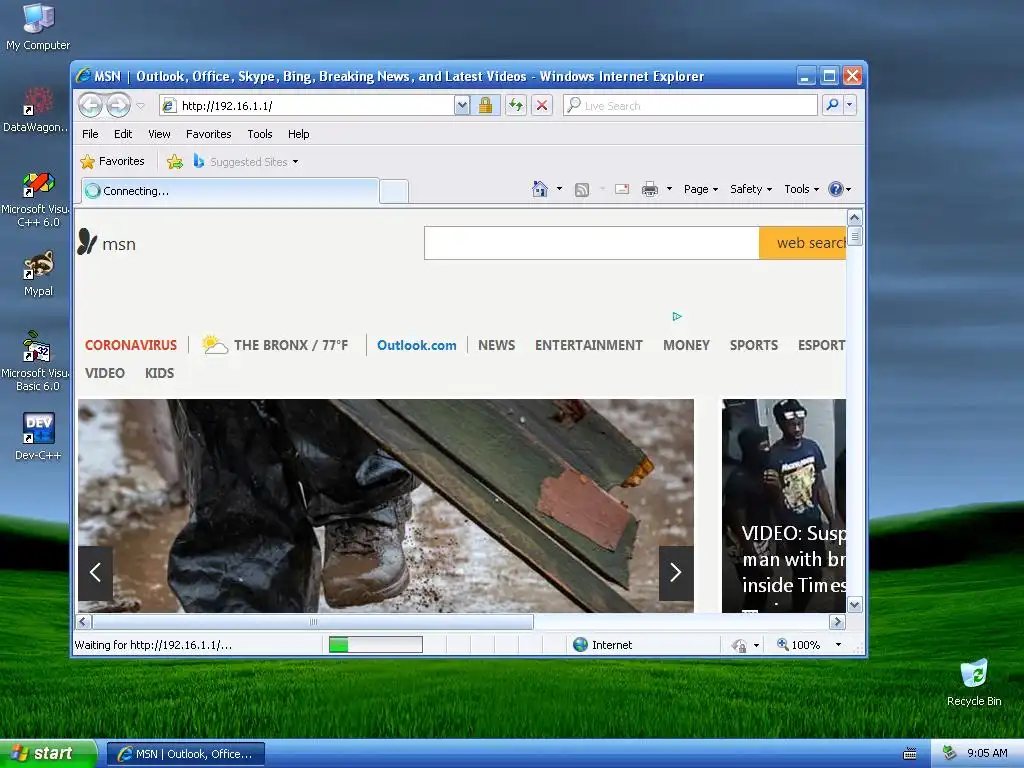Open the Page command menu
Viewport: 1024px width, 768px height.
[701, 189]
